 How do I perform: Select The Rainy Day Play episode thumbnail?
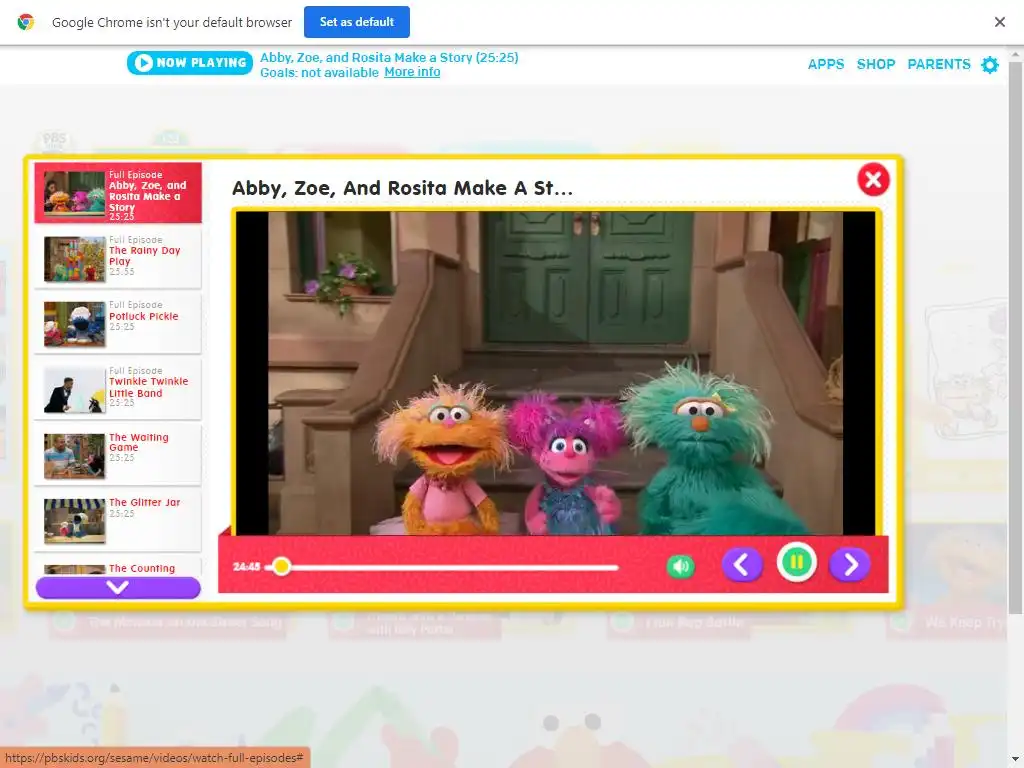[x=74, y=259]
